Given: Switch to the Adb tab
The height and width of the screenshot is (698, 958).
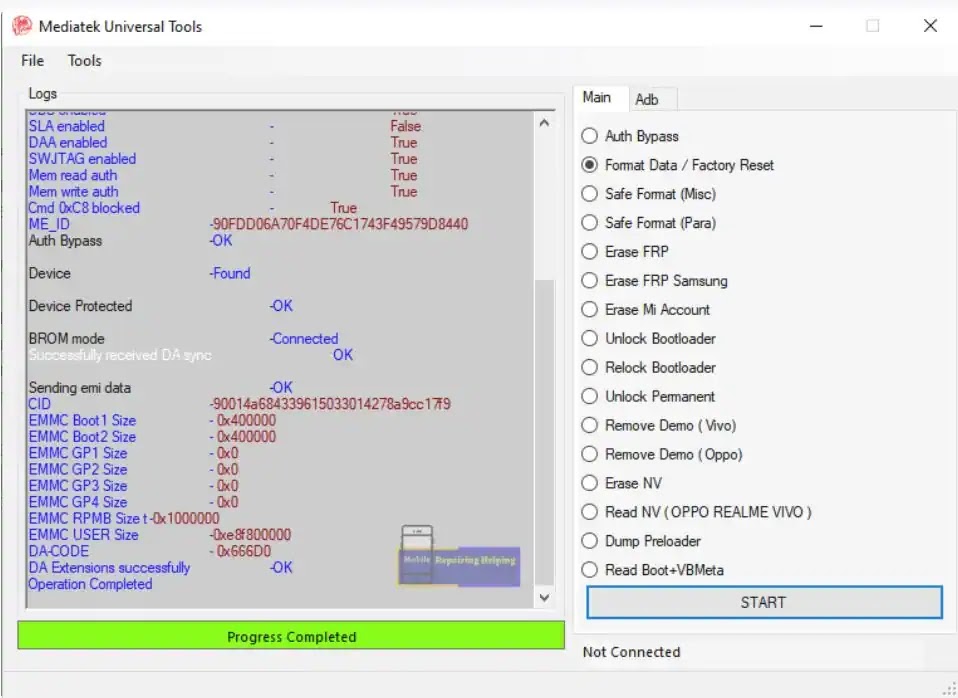Looking at the screenshot, I should click(x=646, y=99).
